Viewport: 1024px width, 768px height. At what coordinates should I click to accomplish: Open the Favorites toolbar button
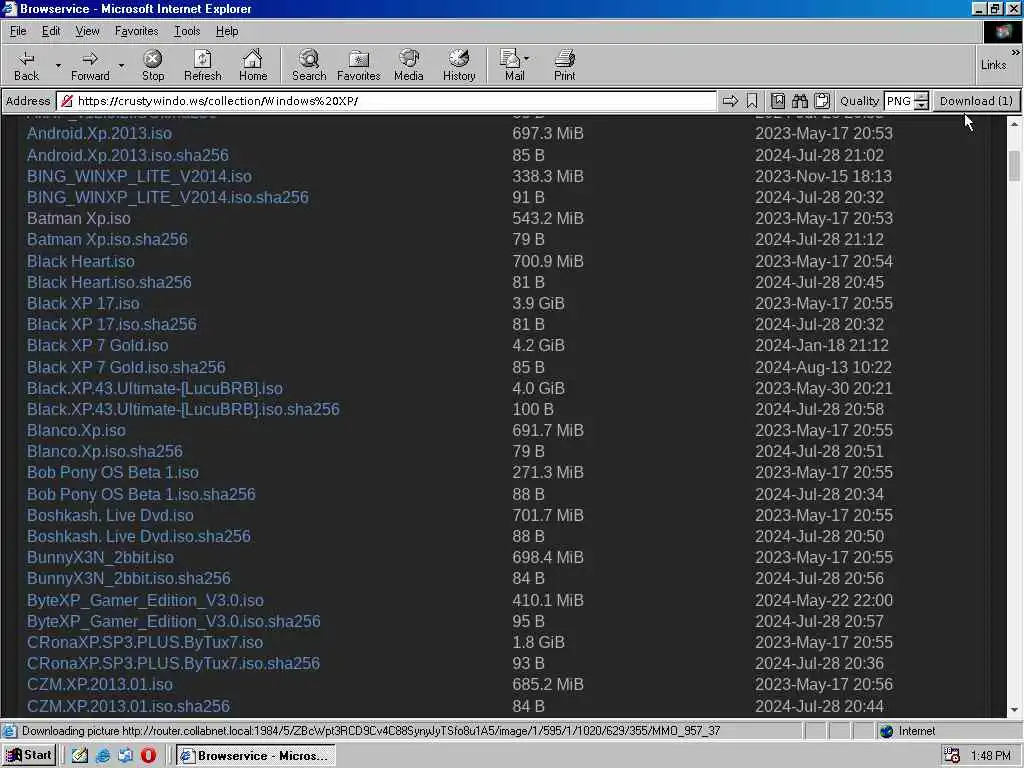[359, 65]
